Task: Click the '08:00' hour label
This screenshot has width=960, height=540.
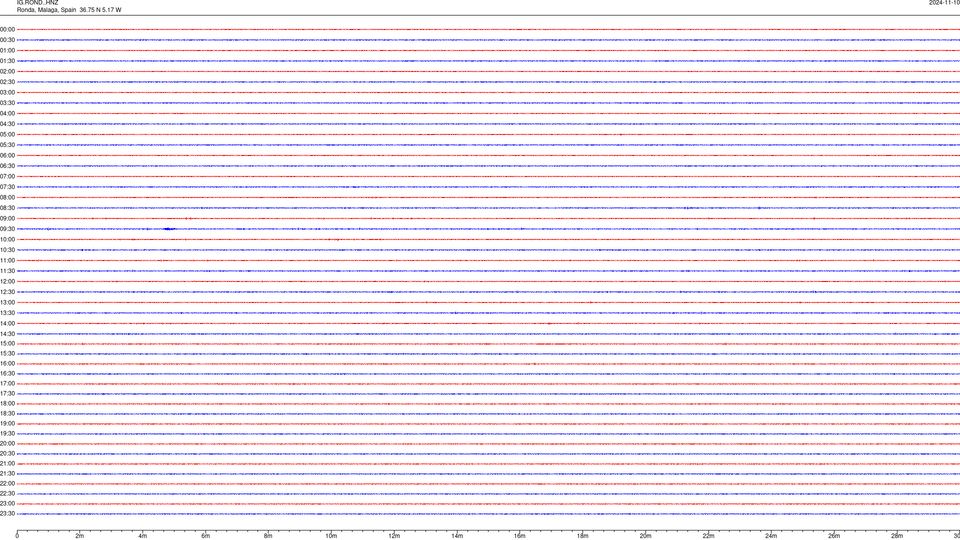Action: pos(7,198)
